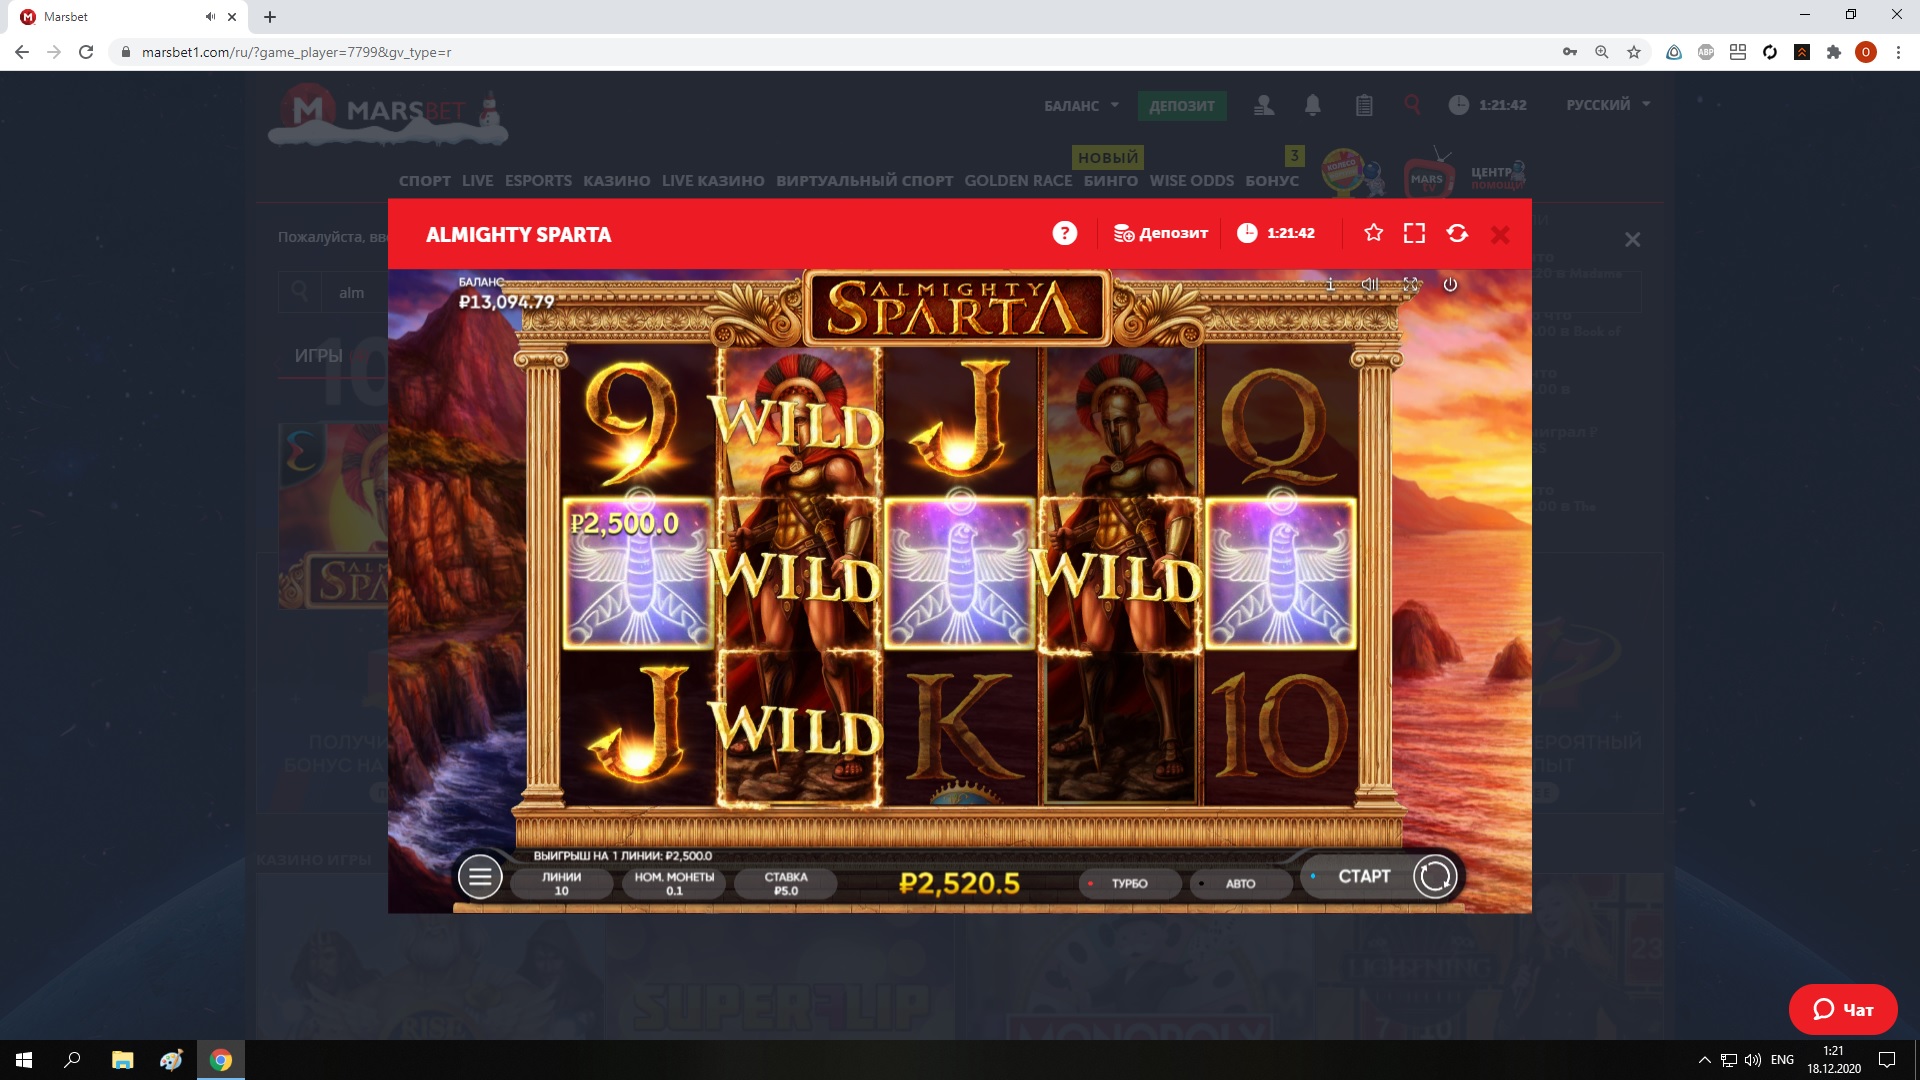
Task: Open WISE ODDS menu item
Action: [x=1191, y=181]
